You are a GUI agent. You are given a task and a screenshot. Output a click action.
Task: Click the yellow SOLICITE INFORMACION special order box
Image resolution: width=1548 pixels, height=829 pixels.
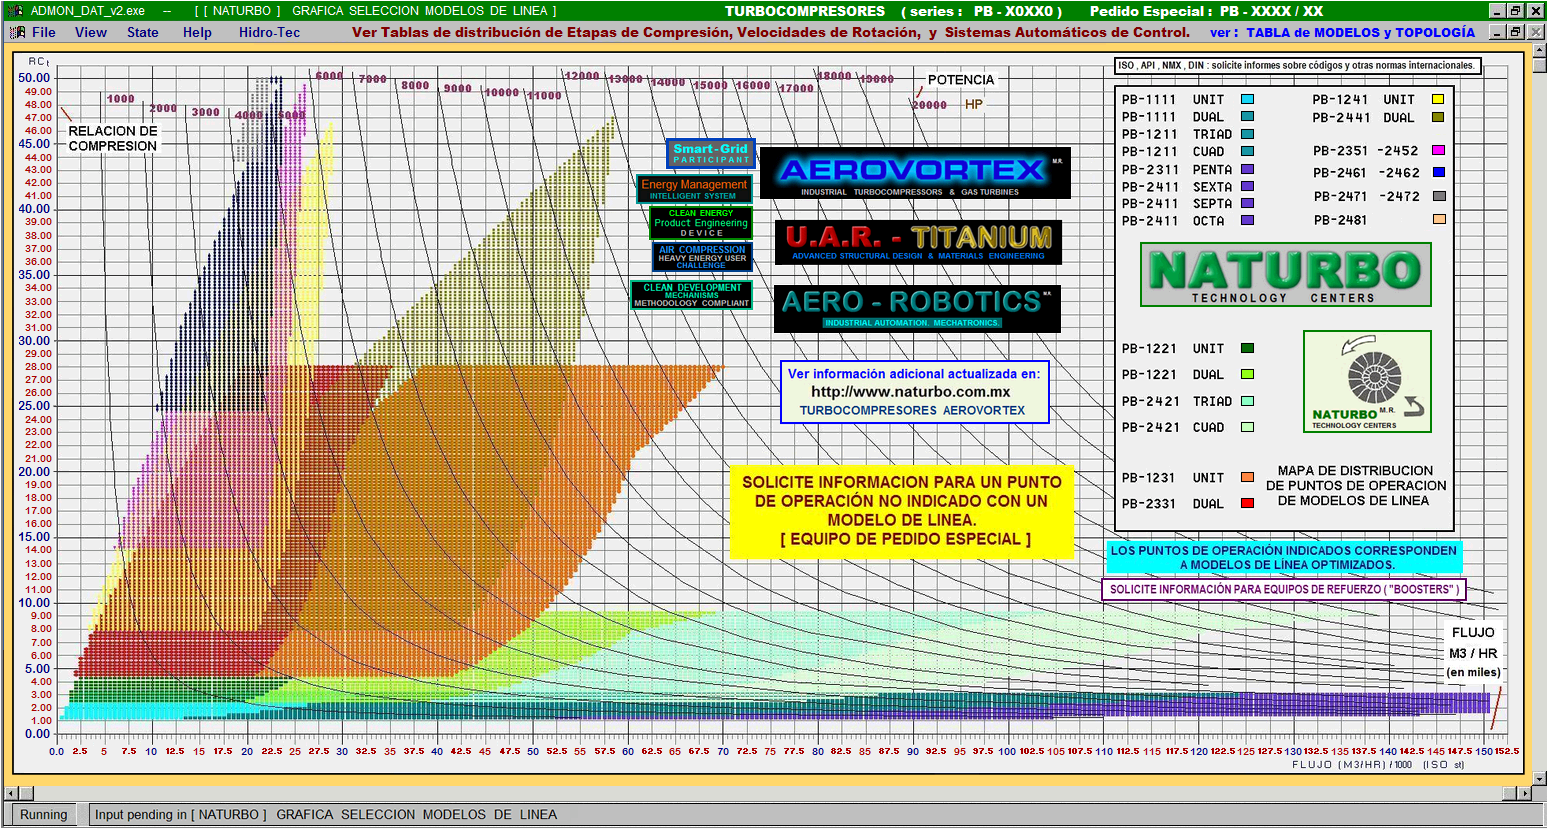click(x=902, y=510)
